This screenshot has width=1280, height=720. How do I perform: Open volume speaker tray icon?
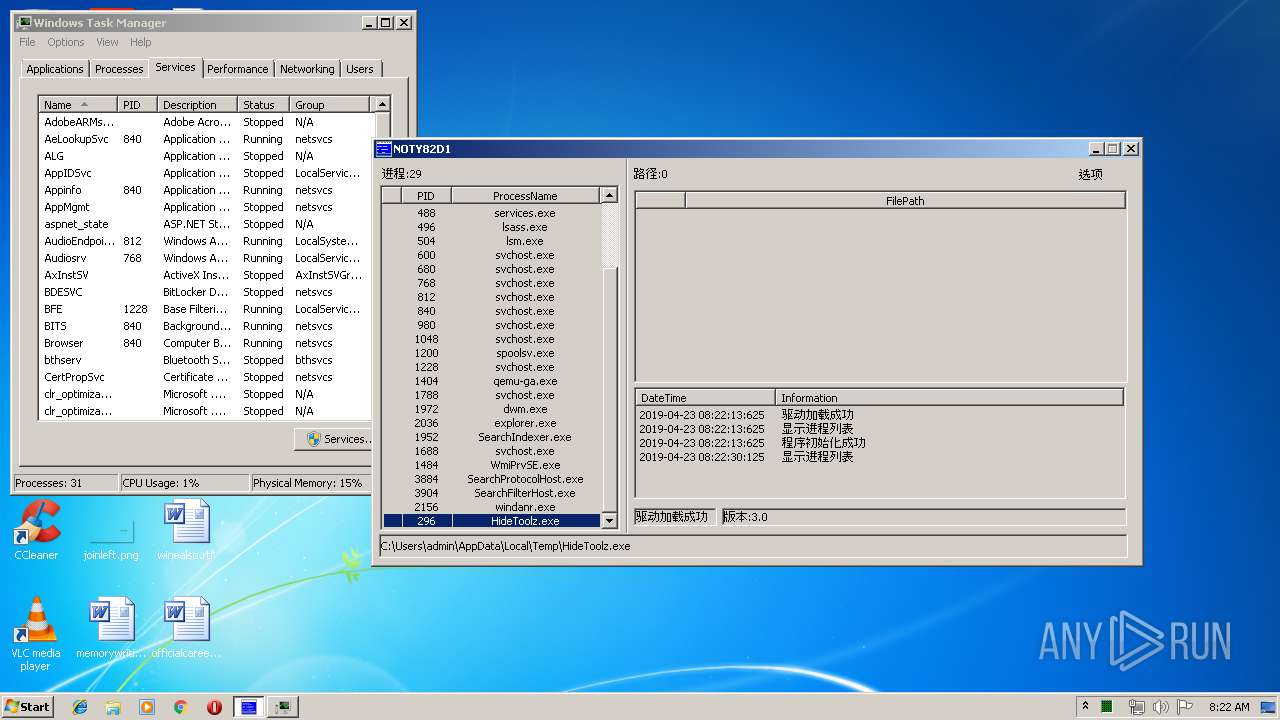click(x=1161, y=707)
